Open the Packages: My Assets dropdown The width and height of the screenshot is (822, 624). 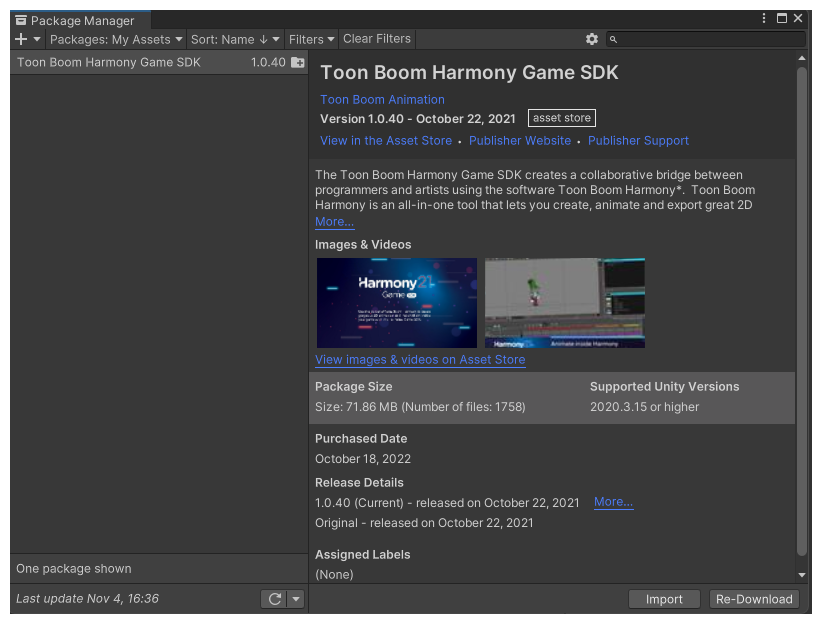click(116, 39)
